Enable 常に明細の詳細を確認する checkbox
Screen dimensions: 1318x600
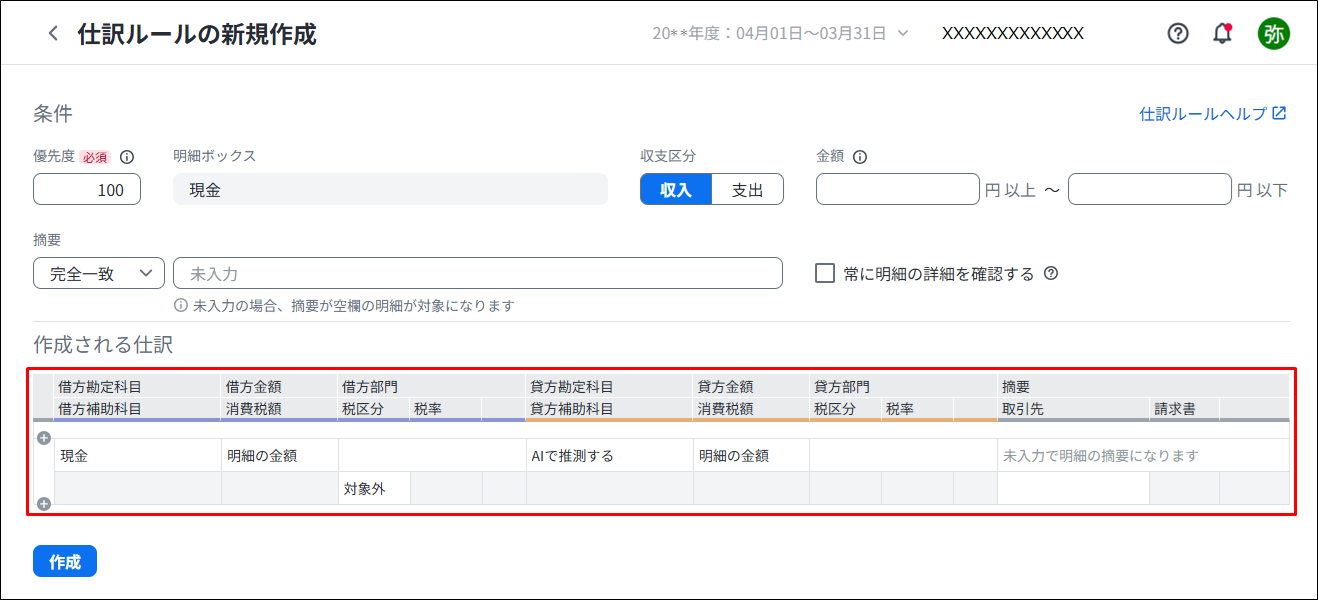[x=825, y=273]
